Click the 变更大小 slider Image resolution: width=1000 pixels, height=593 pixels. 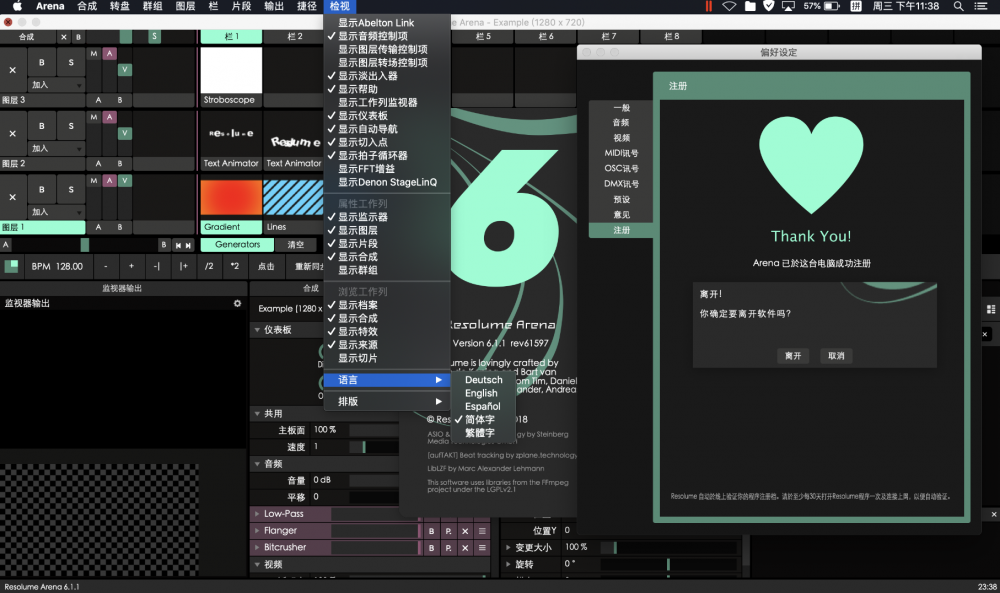coord(669,548)
